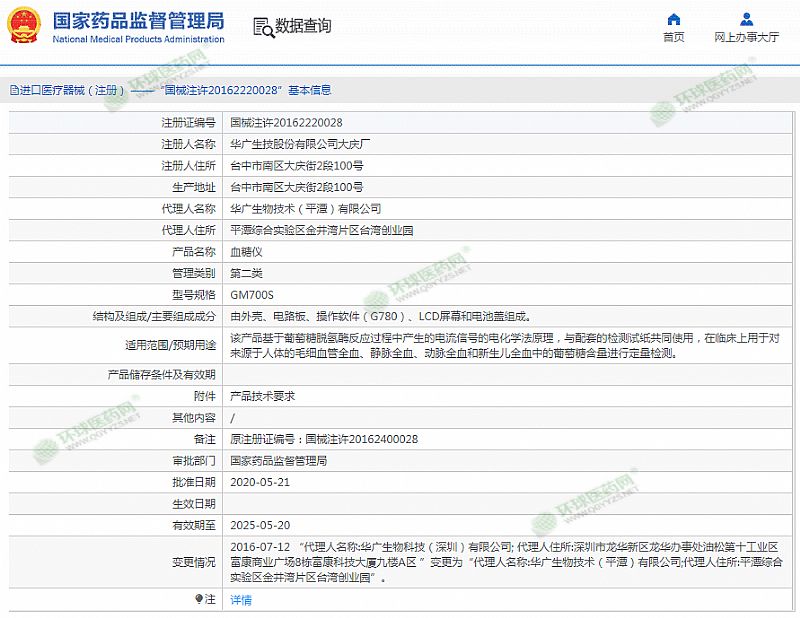Image resolution: width=800 pixels, height=618 pixels.
Task: Click the expiry date 2025-05-20
Action: [x=259, y=524]
